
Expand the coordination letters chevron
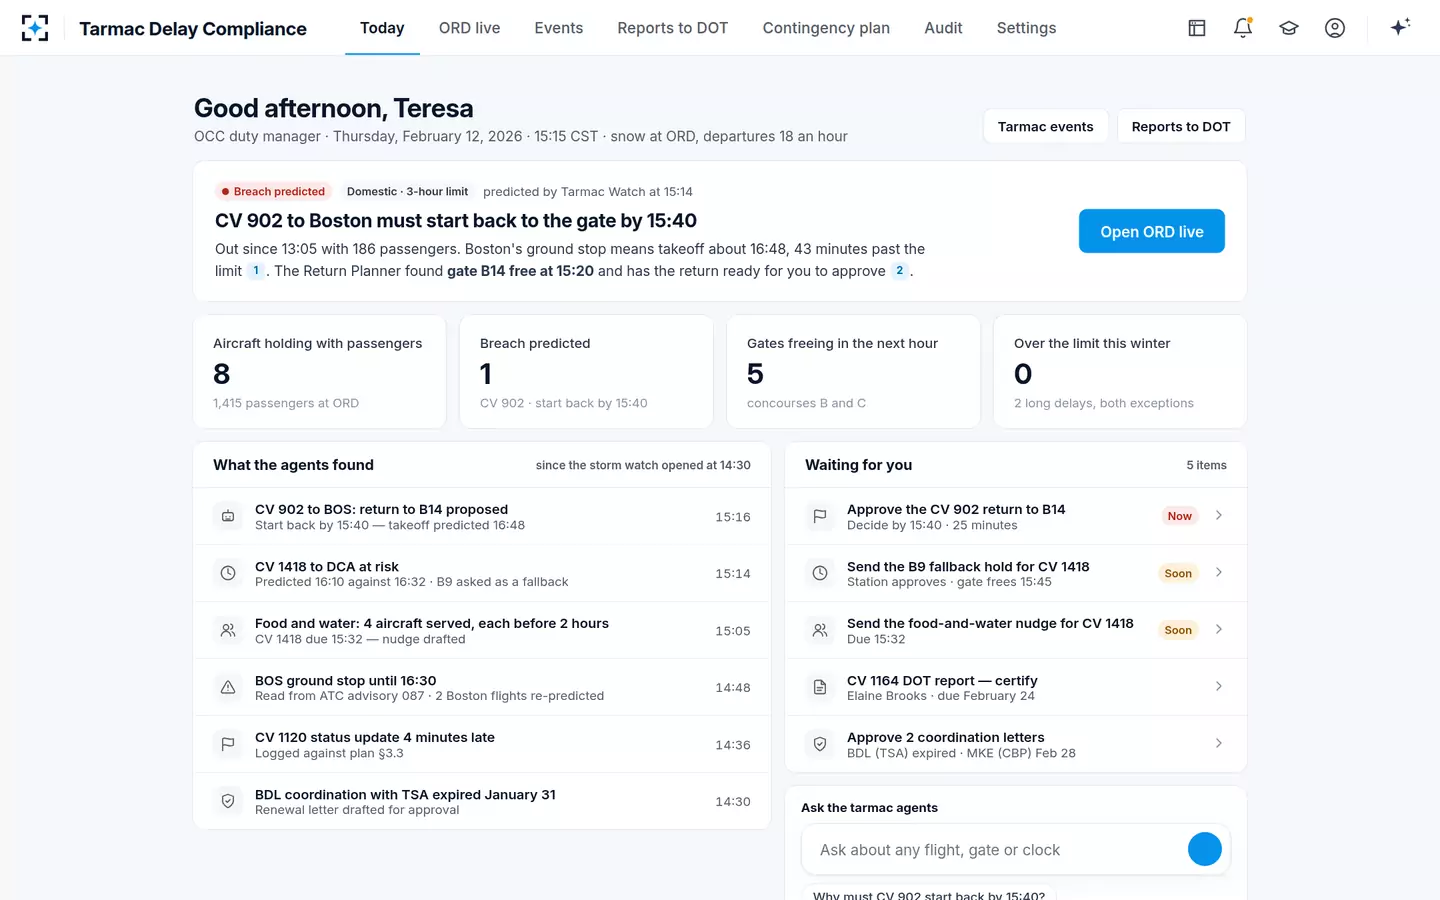pyautogui.click(x=1219, y=744)
